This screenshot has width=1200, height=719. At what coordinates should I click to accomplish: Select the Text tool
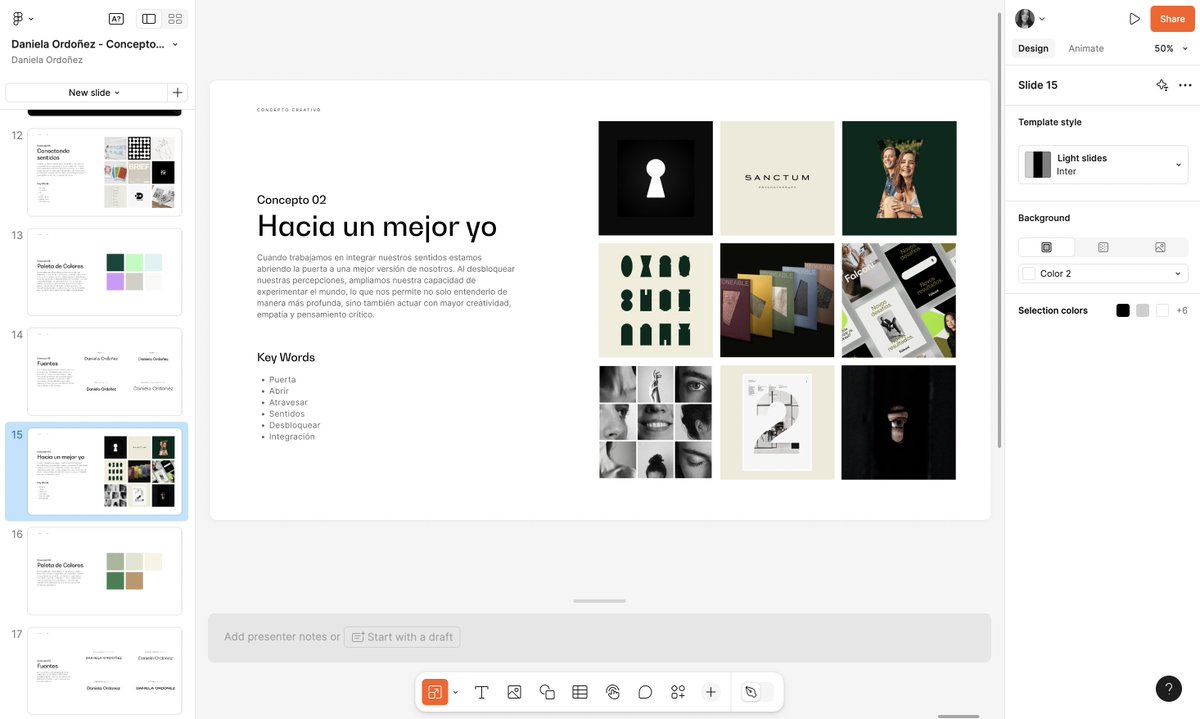481,692
